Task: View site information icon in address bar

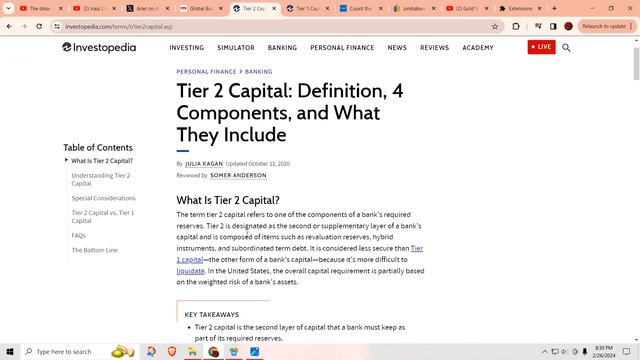Action: tap(57, 26)
